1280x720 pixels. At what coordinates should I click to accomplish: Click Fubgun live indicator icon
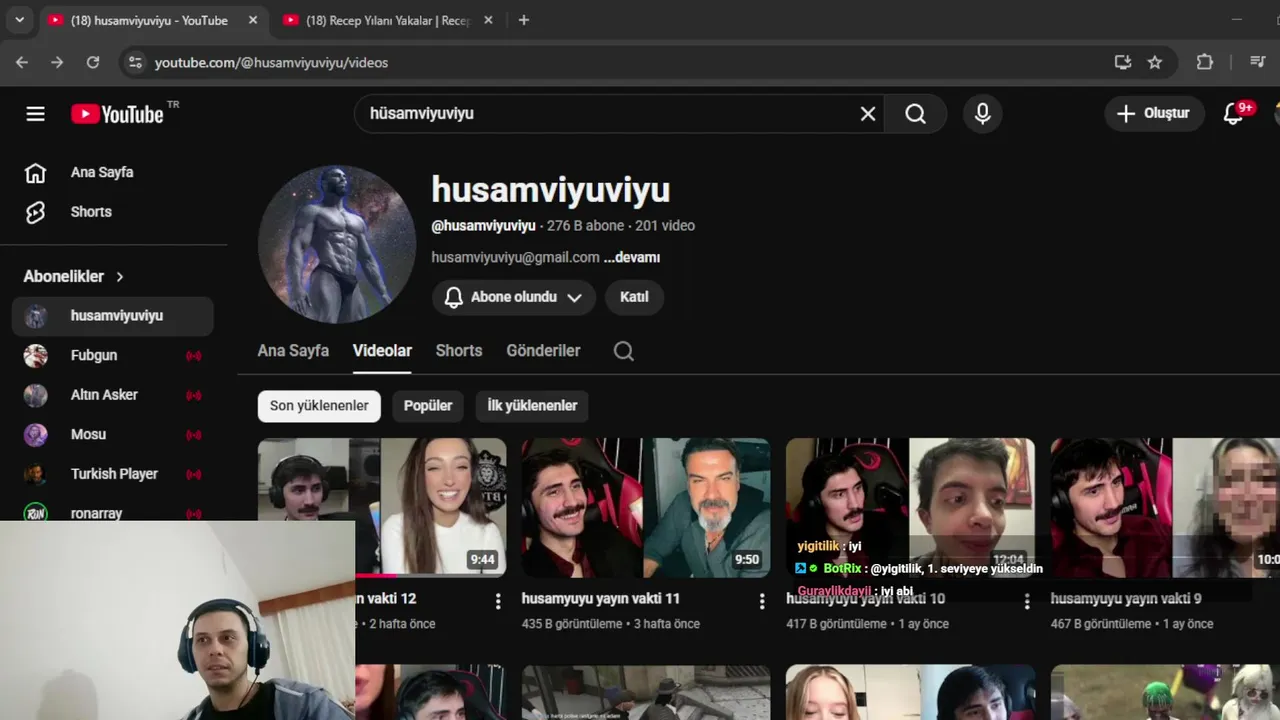(x=194, y=355)
